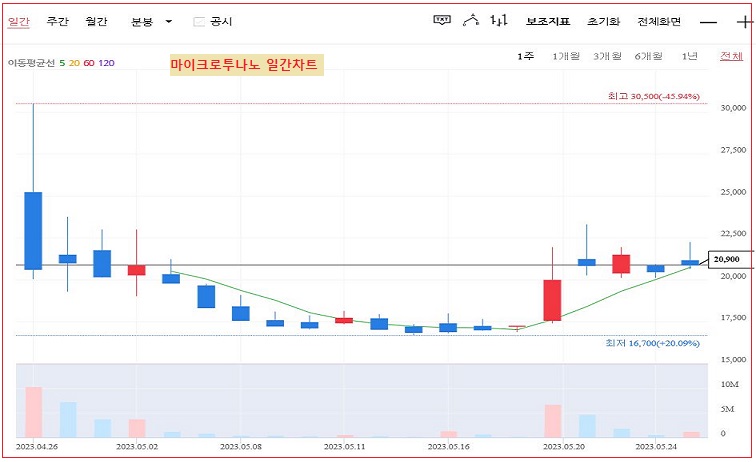Select the 1개월 range option

click(566, 56)
